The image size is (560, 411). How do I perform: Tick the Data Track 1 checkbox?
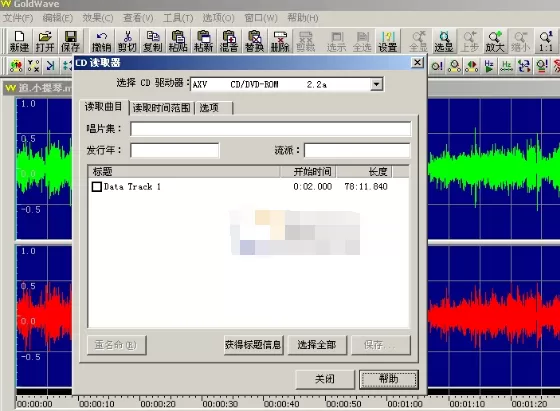97,187
